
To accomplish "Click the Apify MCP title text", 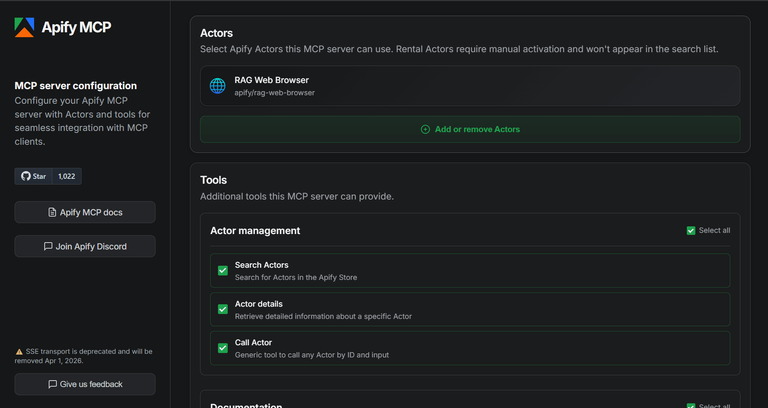I will point(76,27).
